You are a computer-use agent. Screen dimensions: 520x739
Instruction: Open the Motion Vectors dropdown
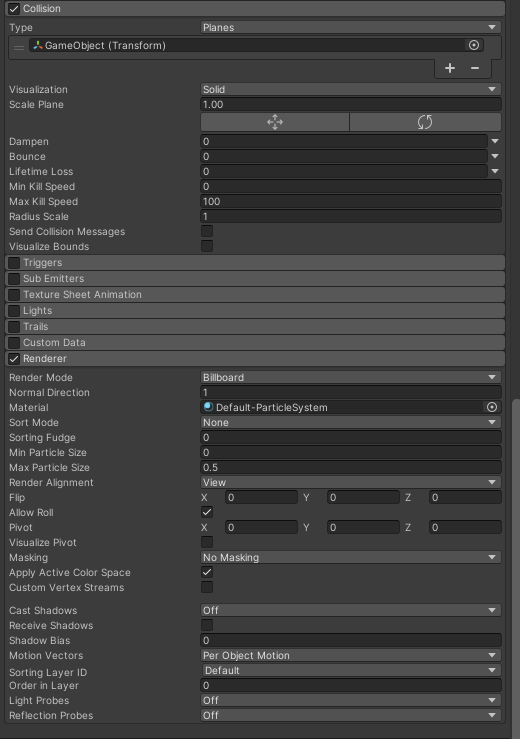(x=351, y=655)
